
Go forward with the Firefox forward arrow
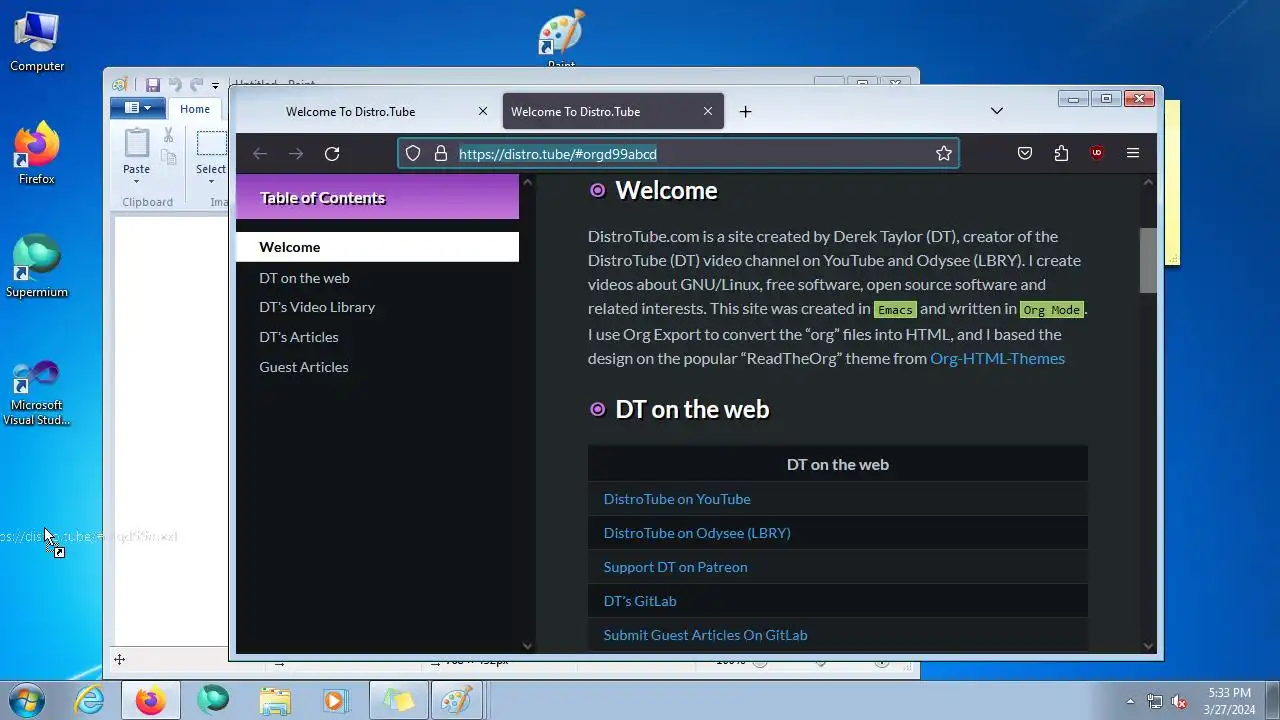296,153
